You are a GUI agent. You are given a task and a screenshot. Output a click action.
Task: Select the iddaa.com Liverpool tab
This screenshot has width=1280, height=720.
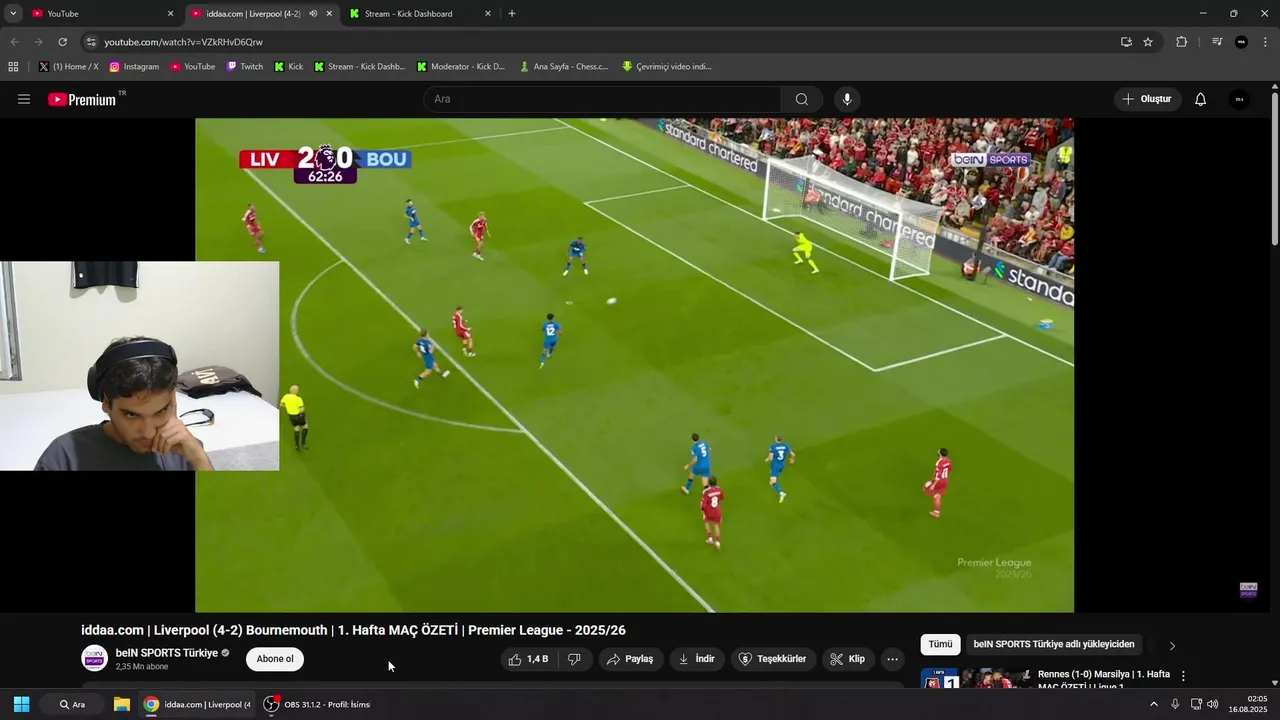pyautogui.click(x=260, y=14)
